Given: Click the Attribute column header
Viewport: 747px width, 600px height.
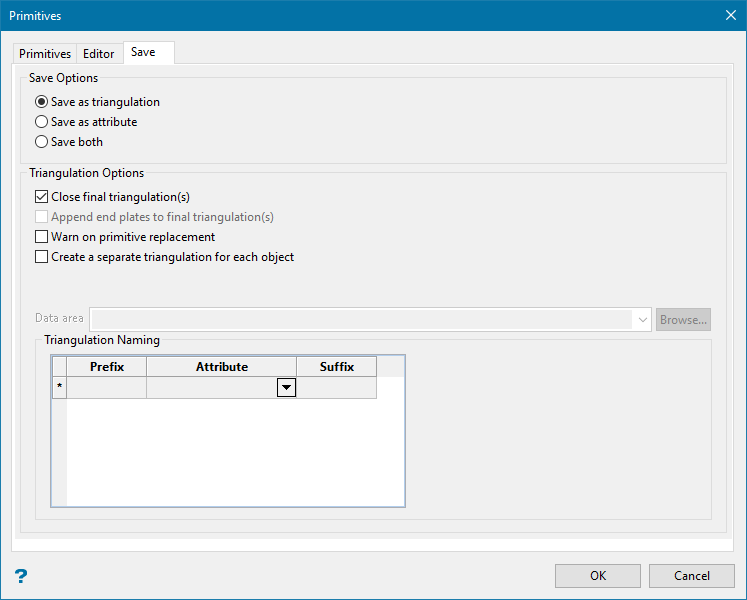Looking at the screenshot, I should (x=222, y=366).
